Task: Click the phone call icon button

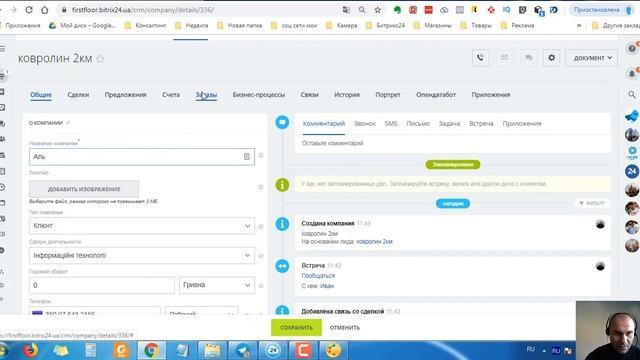Action: point(480,58)
